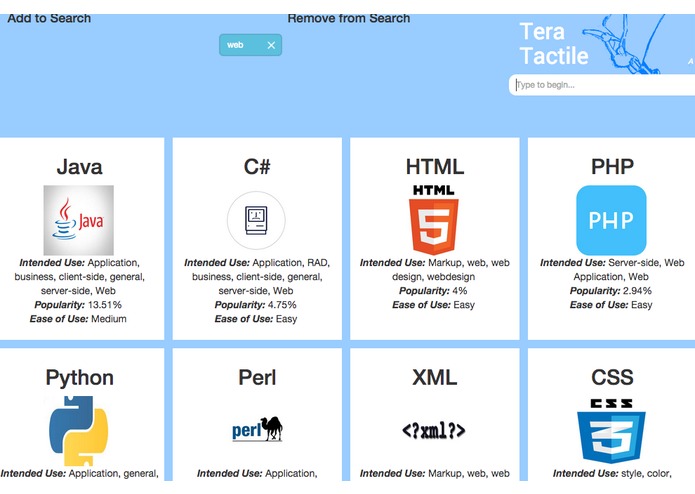Viewport: 695px width, 494px height.
Task: Open the Perl card title
Action: click(257, 378)
